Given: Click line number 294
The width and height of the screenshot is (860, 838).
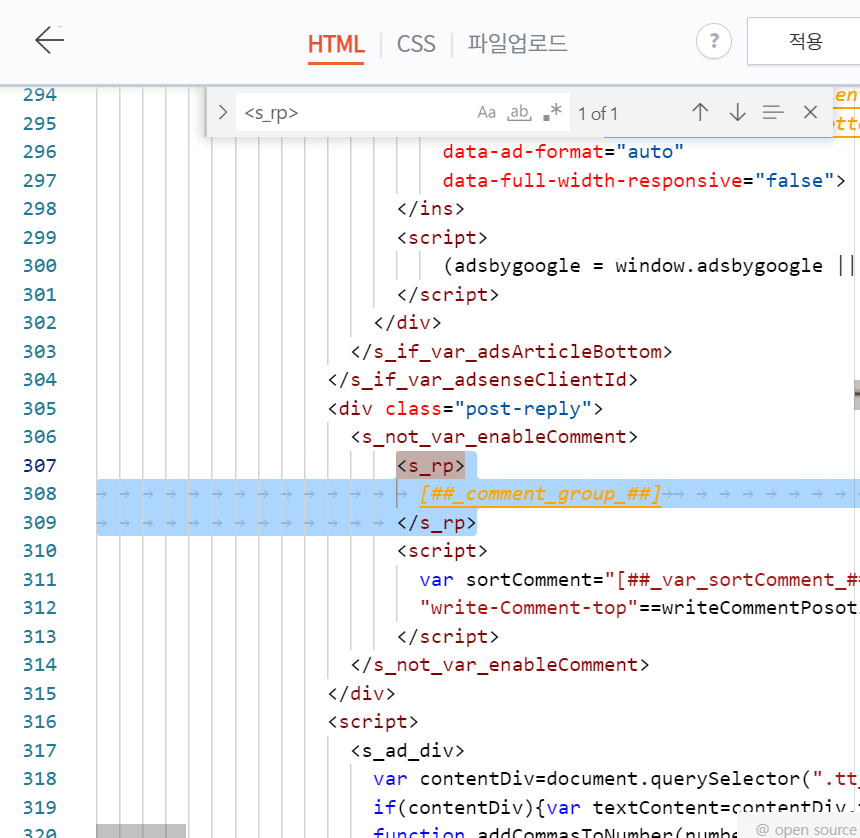Looking at the screenshot, I should (39, 95).
